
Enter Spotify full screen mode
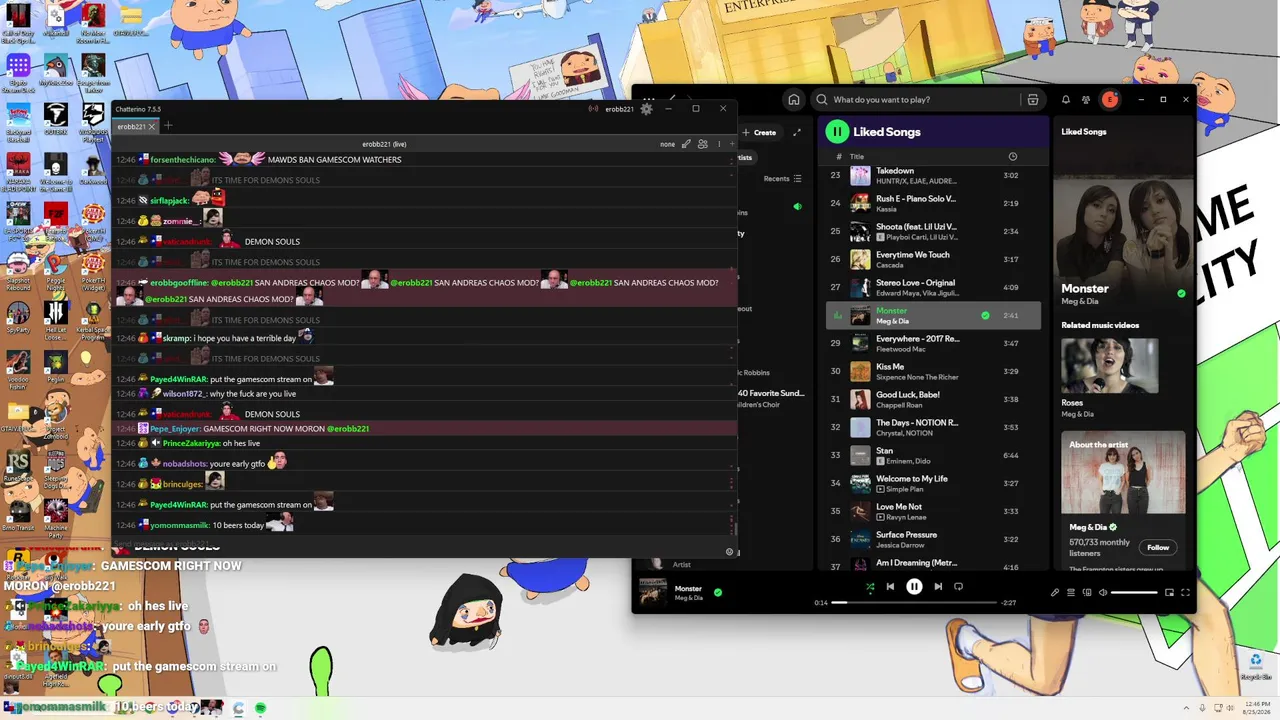pyautogui.click(x=1185, y=593)
